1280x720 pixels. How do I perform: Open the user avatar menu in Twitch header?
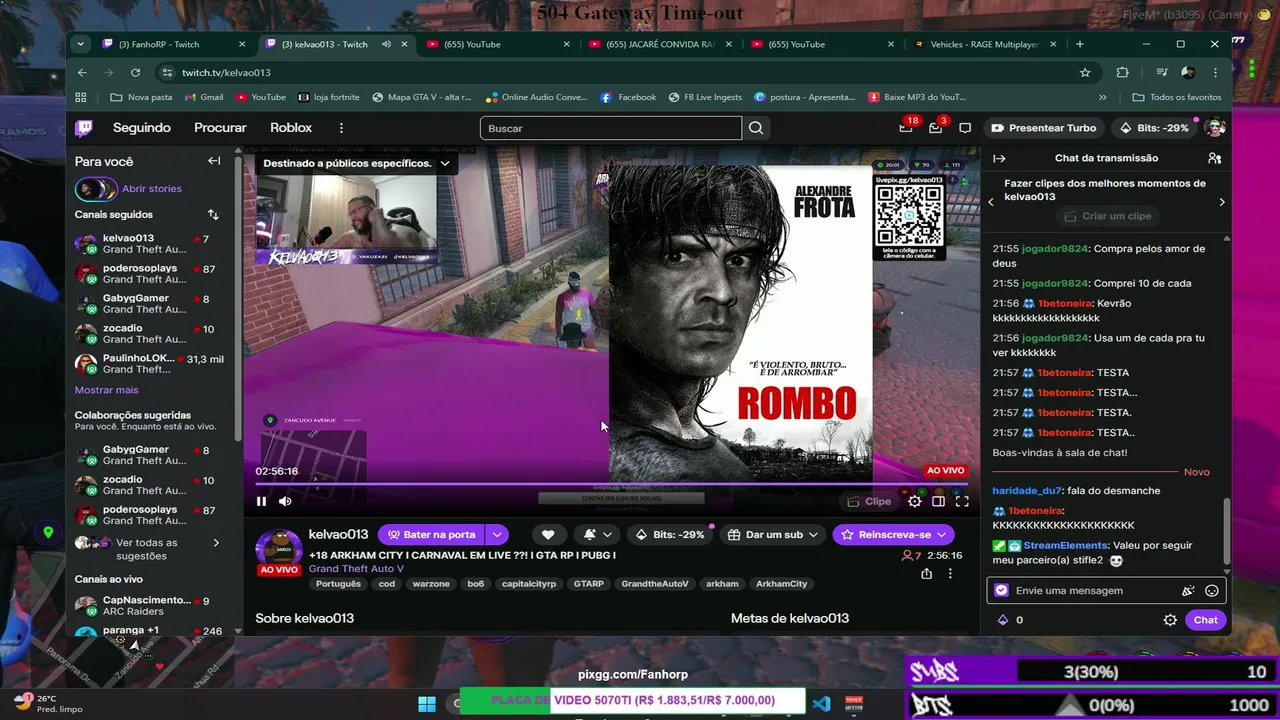click(x=1215, y=128)
